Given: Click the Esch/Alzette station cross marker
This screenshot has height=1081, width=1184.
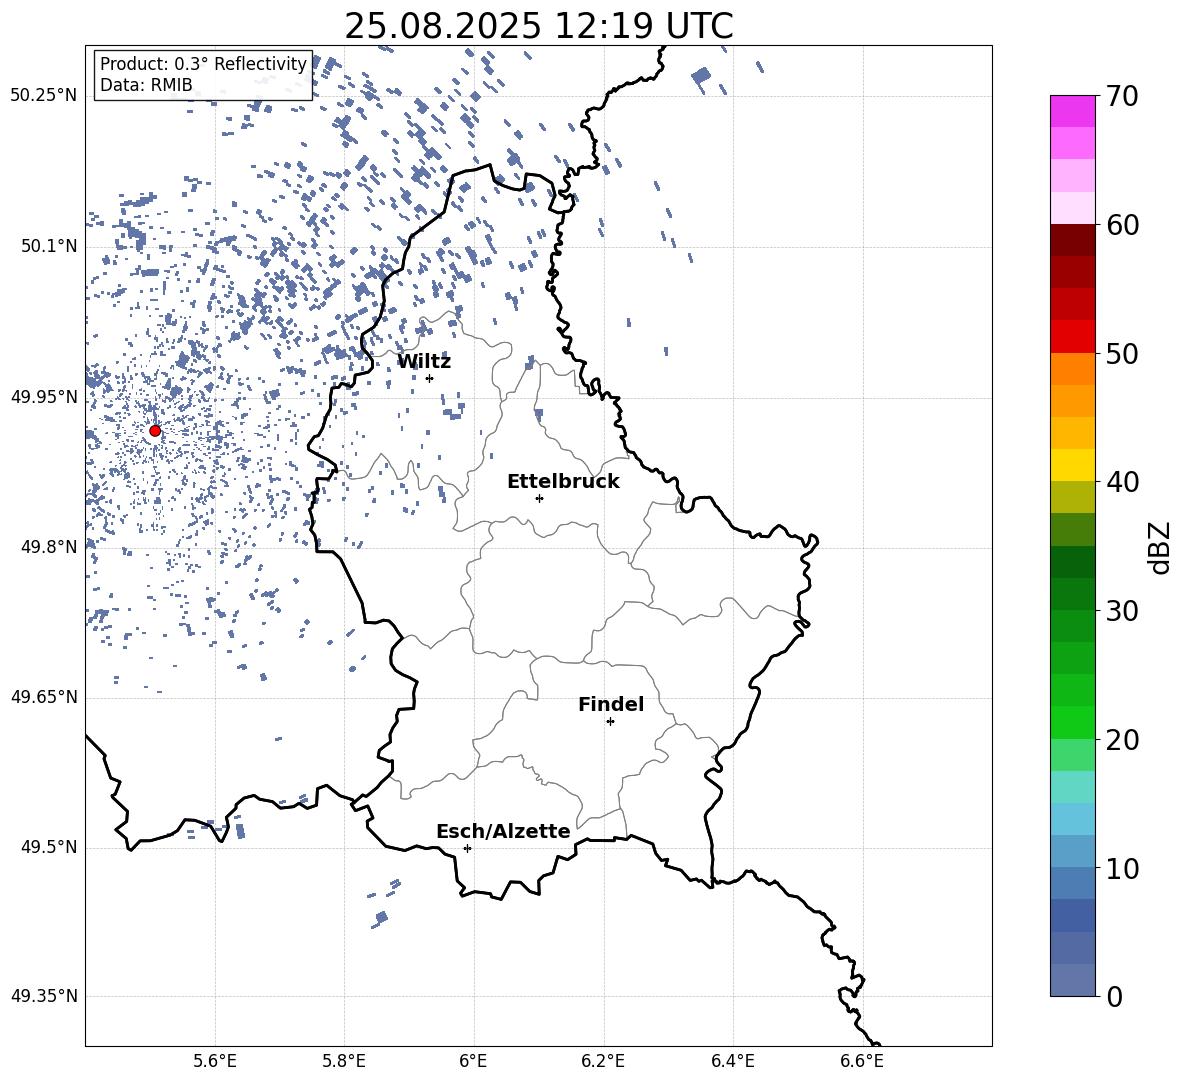Looking at the screenshot, I should [x=467, y=848].
